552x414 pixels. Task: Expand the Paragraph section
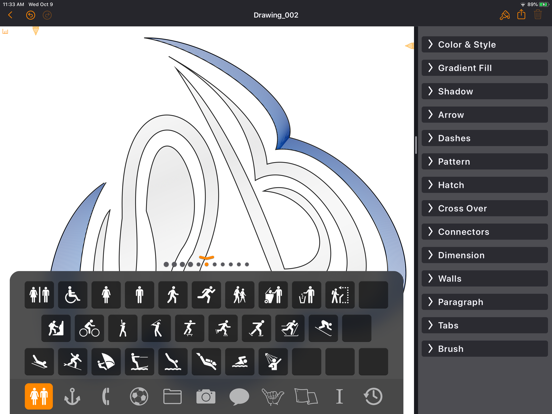(485, 302)
